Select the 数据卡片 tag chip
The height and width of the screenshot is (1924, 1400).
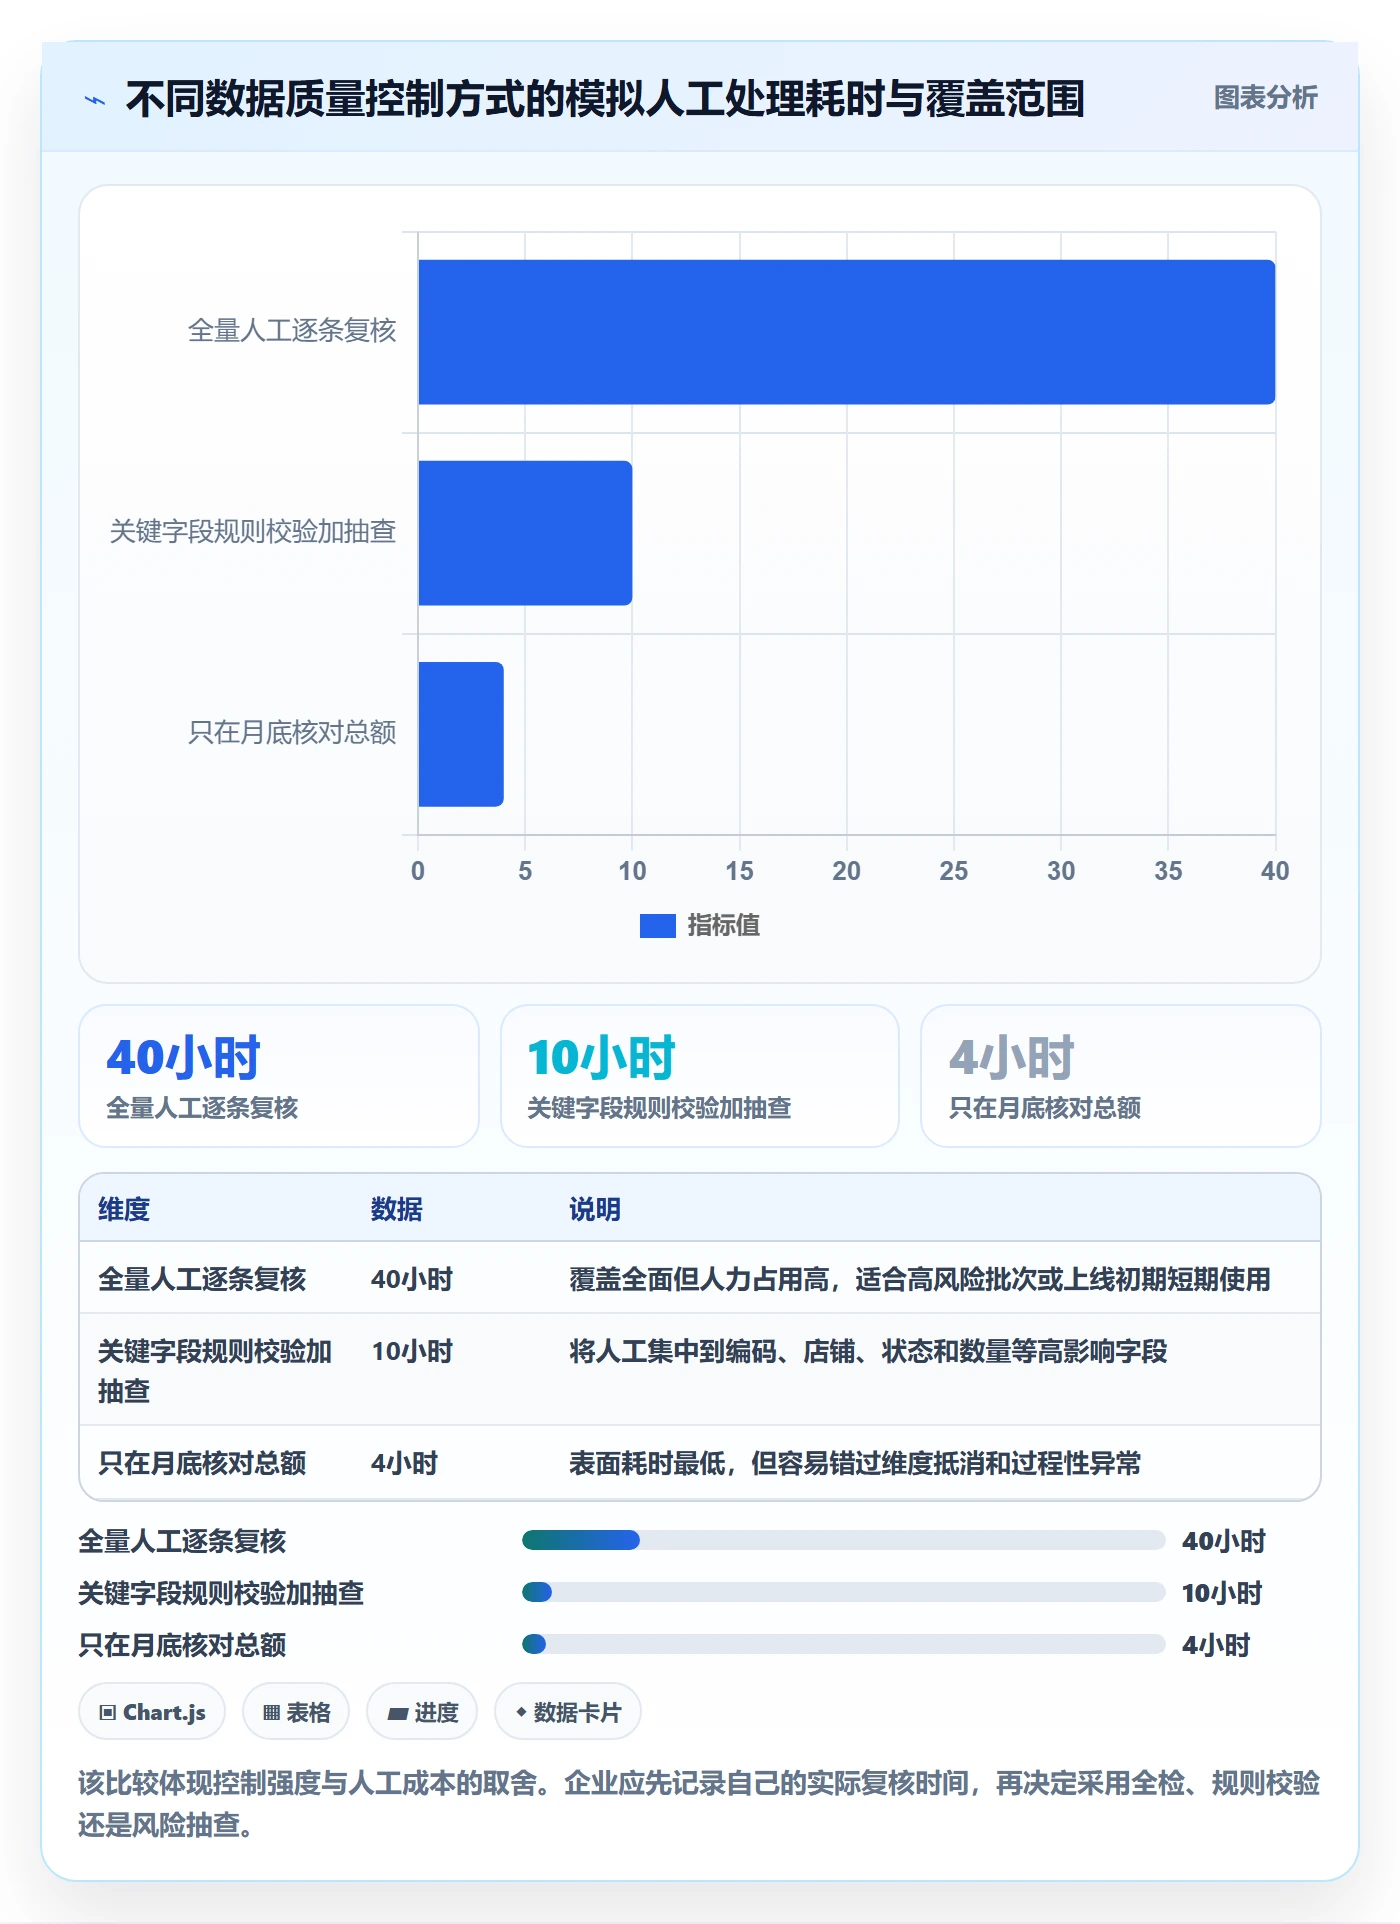568,1712
